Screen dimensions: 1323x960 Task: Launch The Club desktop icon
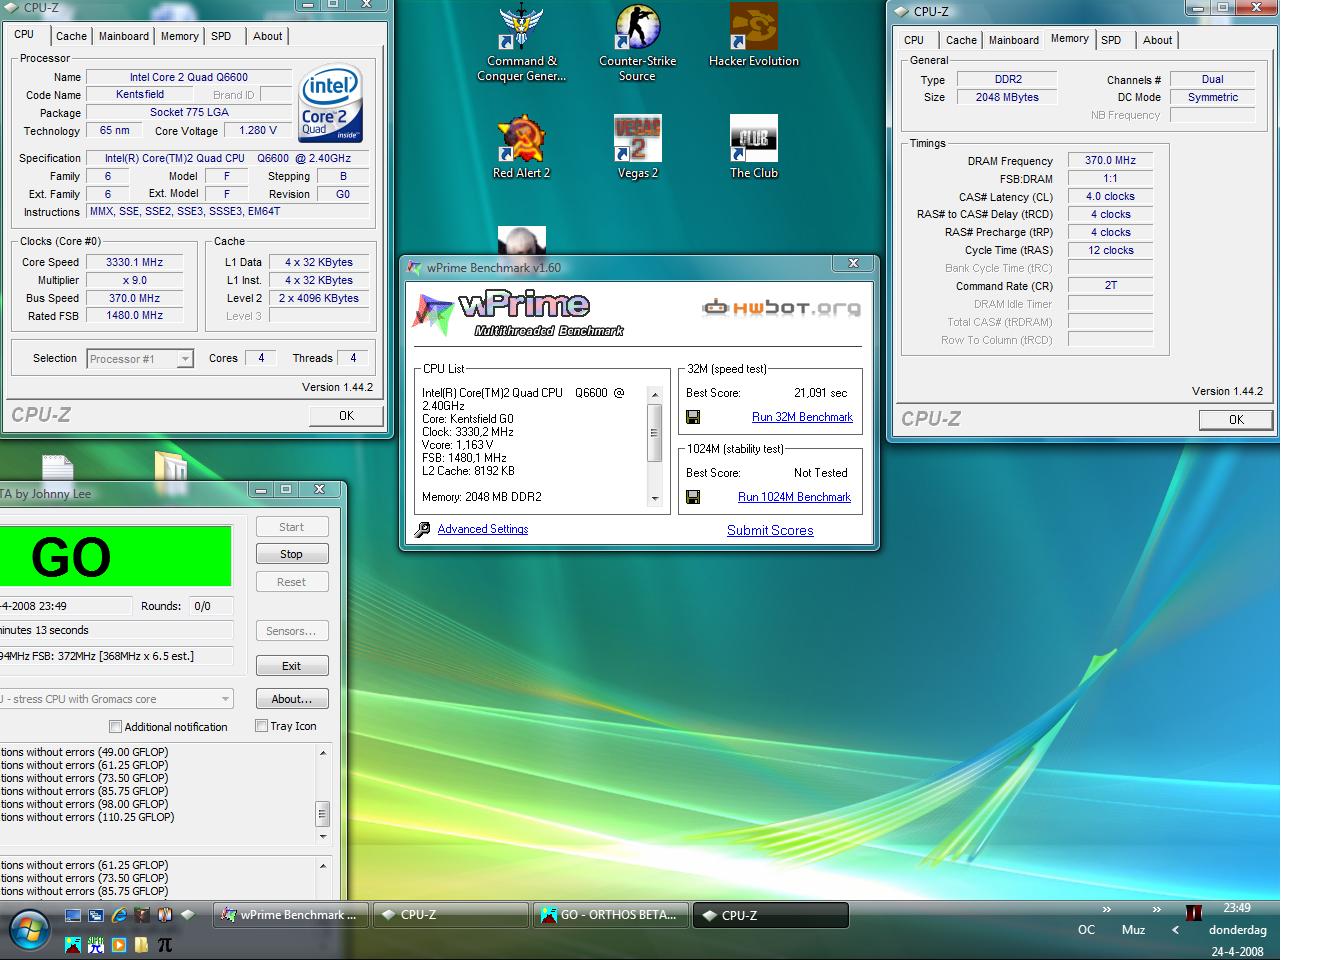pyautogui.click(x=754, y=147)
